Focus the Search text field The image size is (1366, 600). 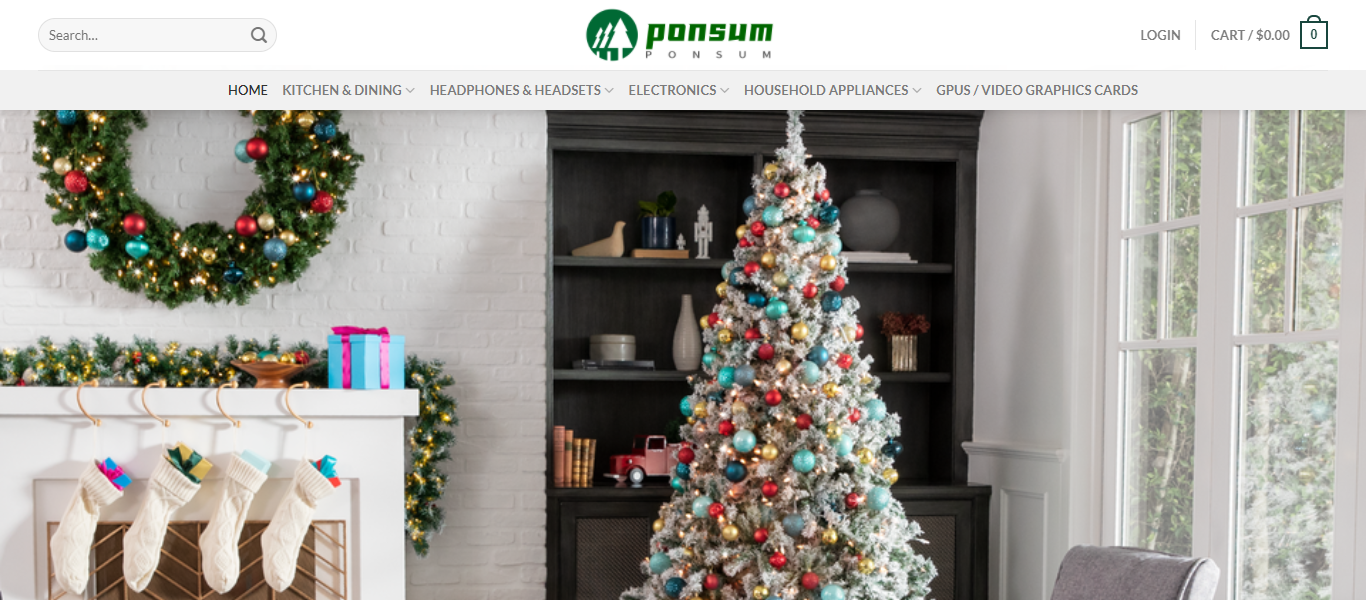[157, 35]
